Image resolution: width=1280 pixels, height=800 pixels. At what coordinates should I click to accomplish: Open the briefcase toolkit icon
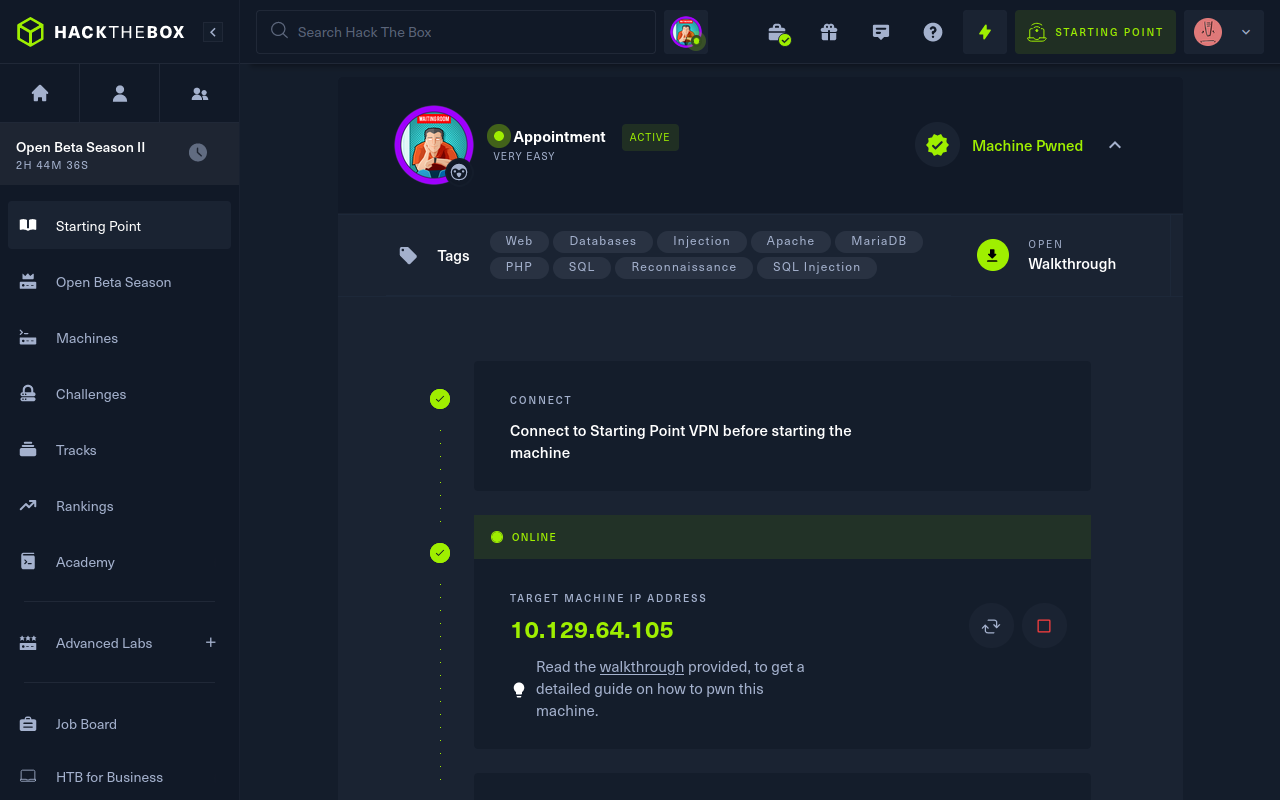click(777, 32)
